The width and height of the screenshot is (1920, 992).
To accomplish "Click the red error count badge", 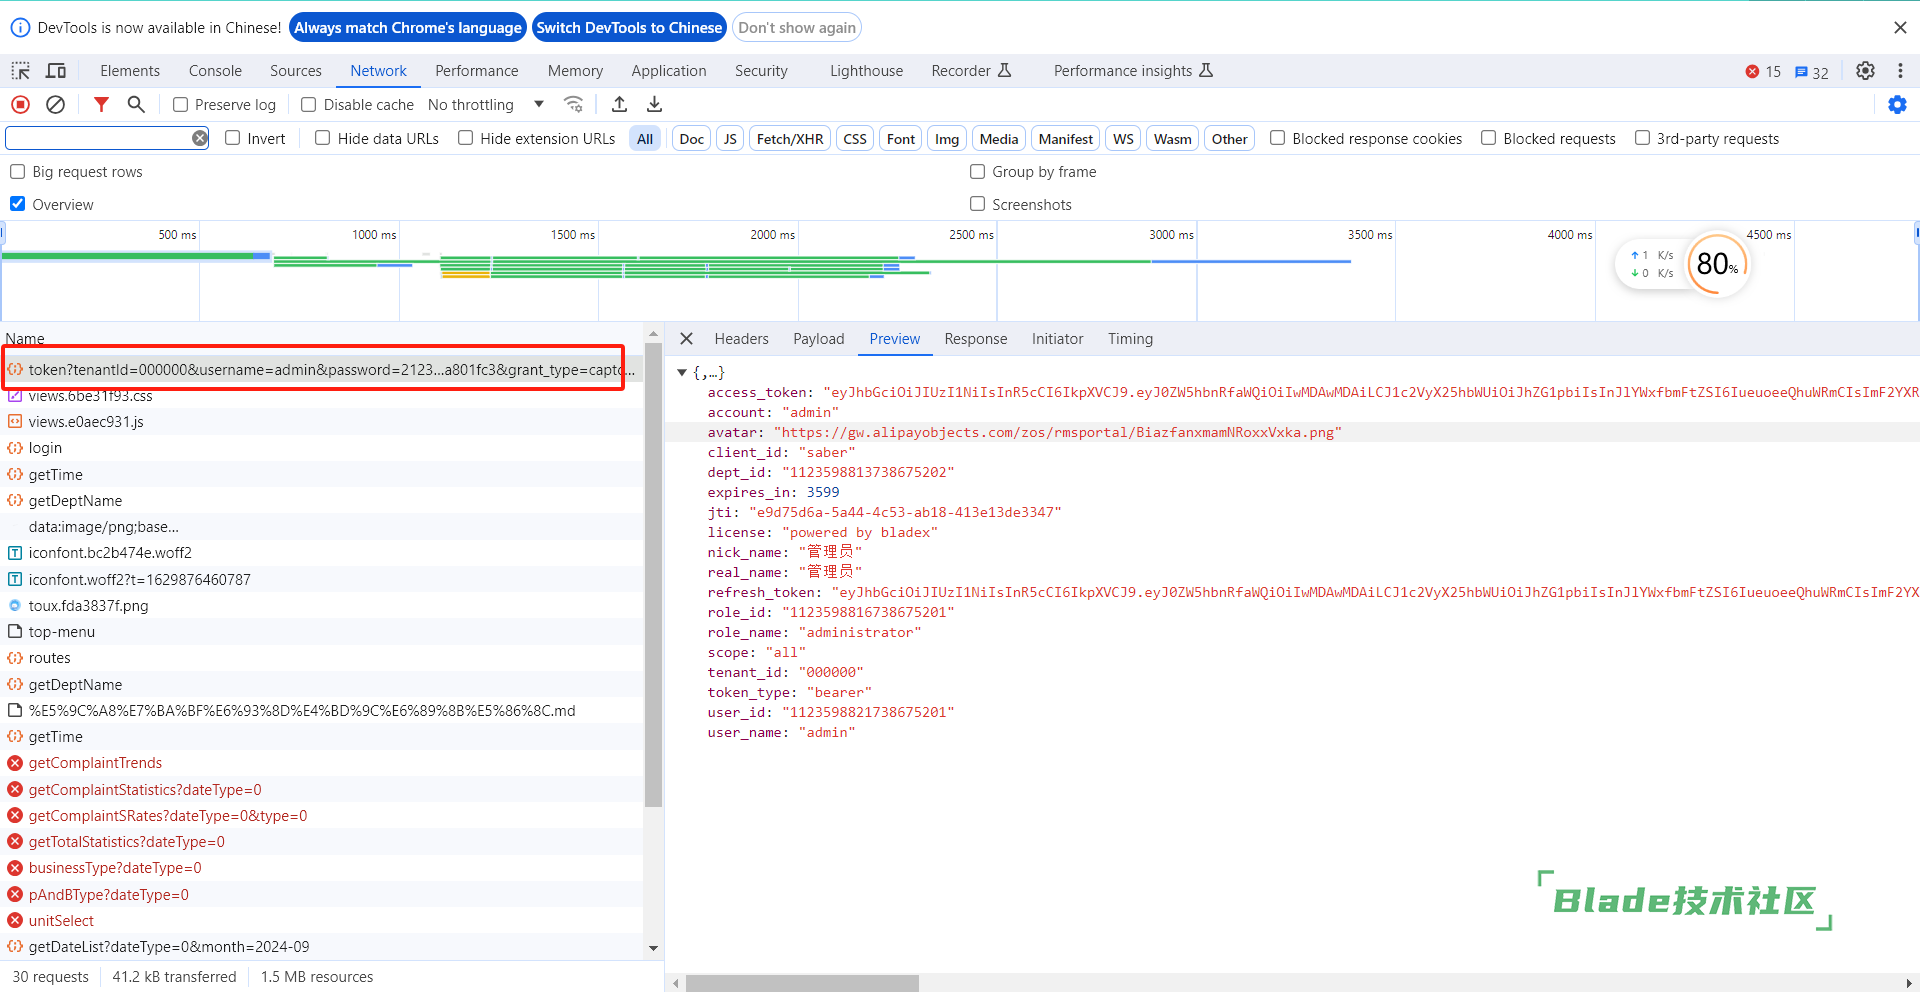I will (1763, 72).
